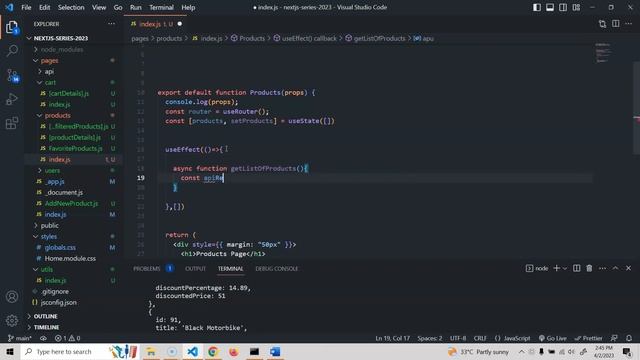Open errors and warnings status item
Image resolution: width=640 pixels, height=360 pixels.
68,338
